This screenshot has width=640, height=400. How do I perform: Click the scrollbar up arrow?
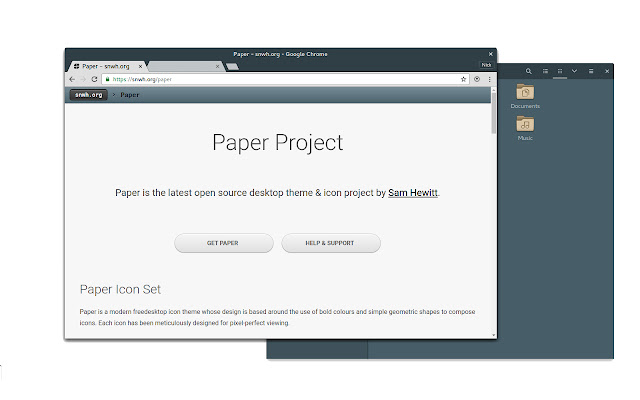493,89
